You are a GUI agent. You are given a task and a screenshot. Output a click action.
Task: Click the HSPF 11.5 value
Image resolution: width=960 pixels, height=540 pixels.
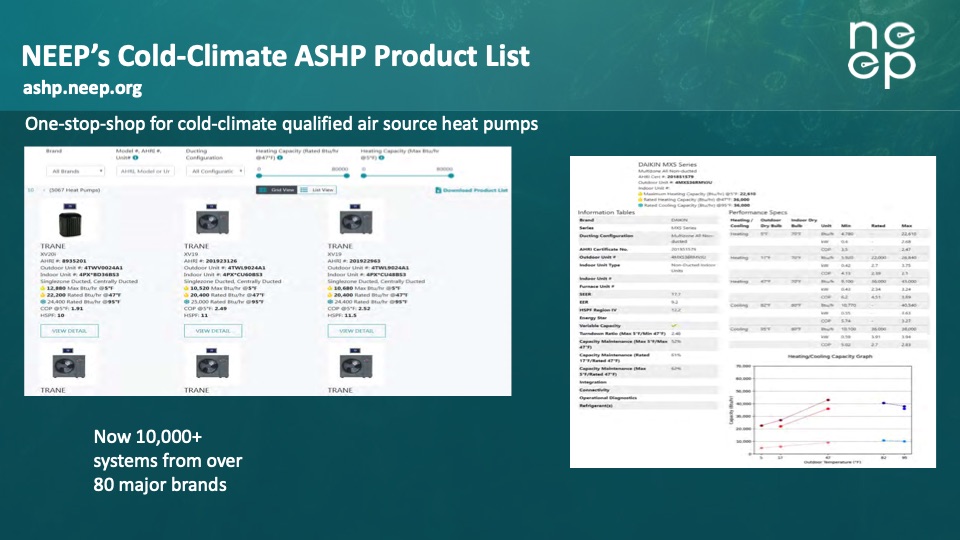pyautogui.click(x=350, y=315)
